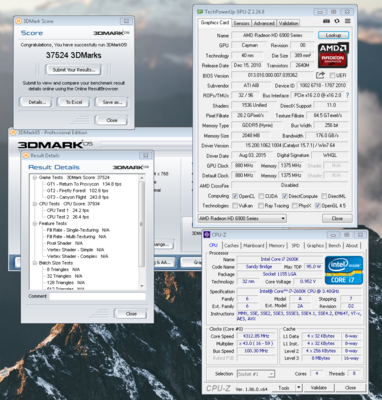Viewport: 382px width, 400px height.
Task: Collapse the Feature Tests tree node
Action: [x=35, y=223]
